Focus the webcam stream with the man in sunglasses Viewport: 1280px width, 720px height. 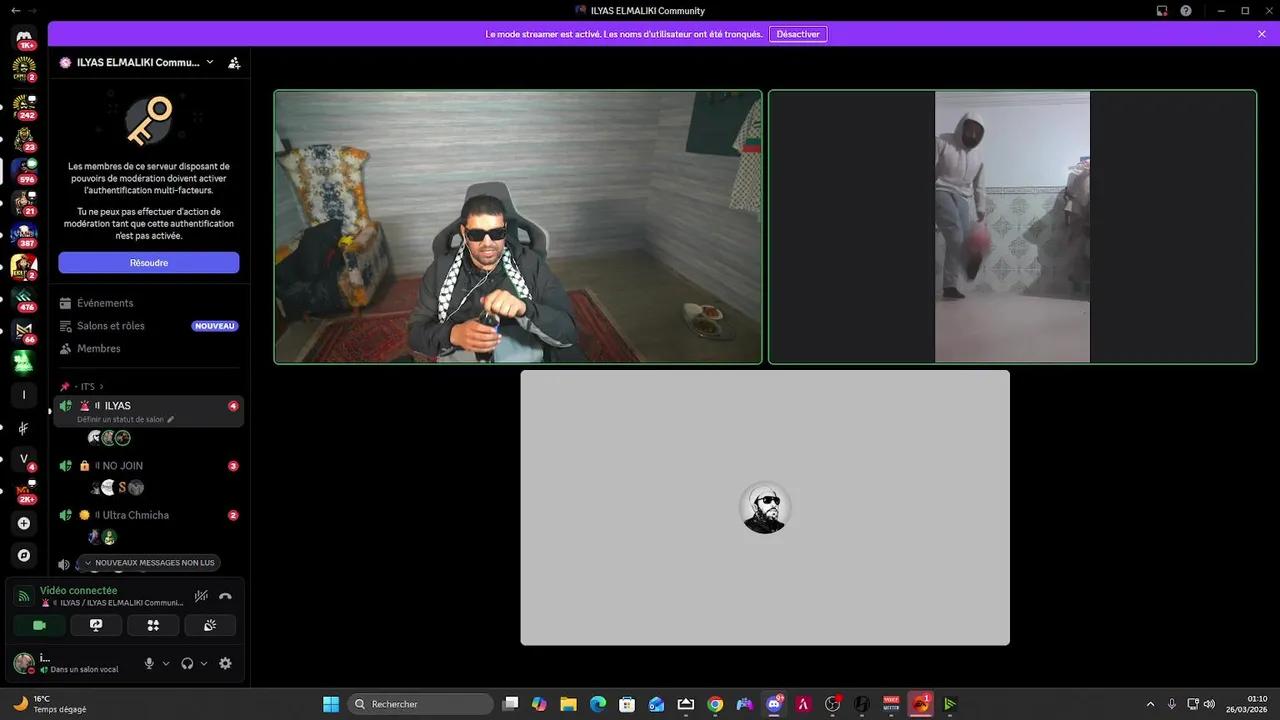(518, 227)
